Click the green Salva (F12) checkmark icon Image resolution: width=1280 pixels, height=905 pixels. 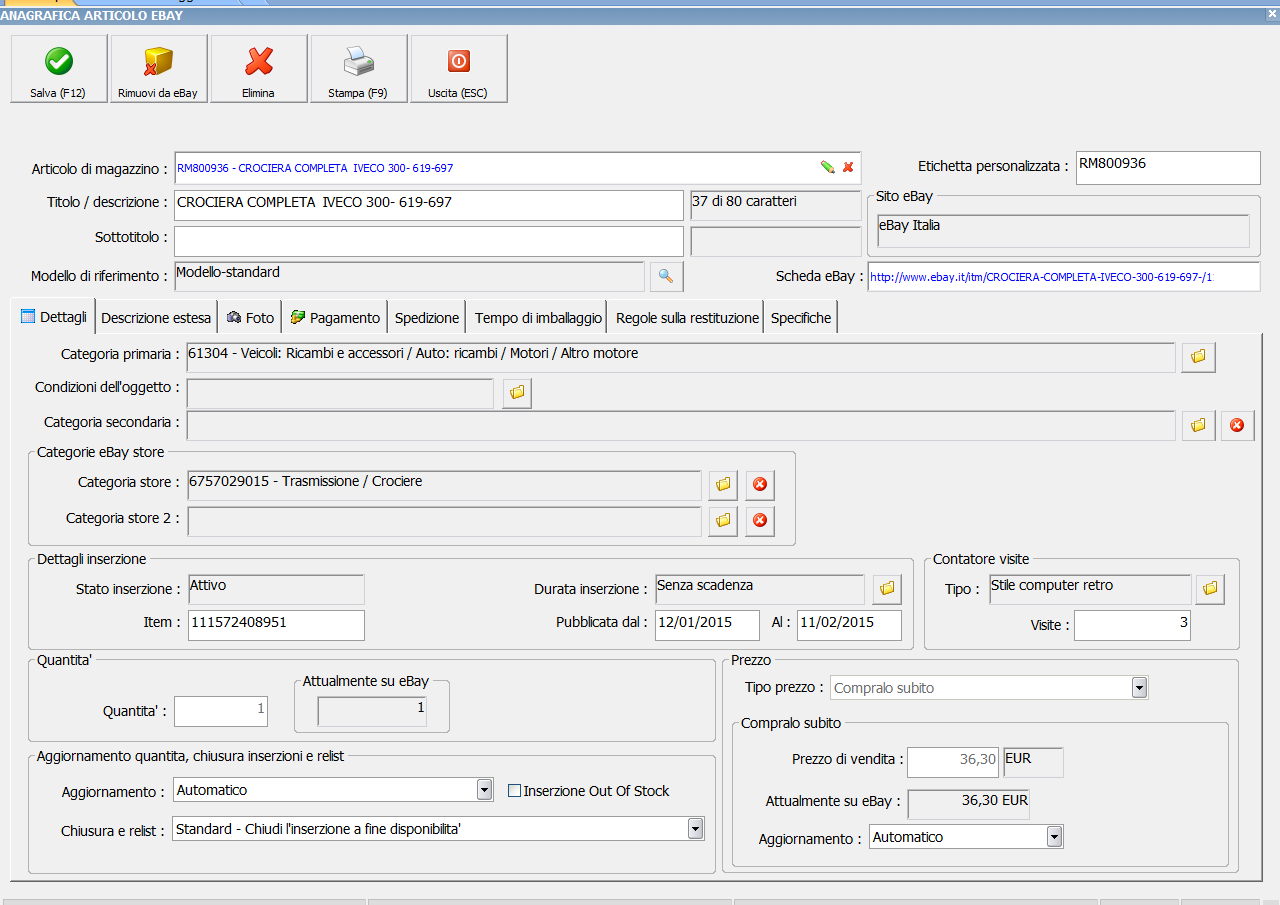point(59,63)
